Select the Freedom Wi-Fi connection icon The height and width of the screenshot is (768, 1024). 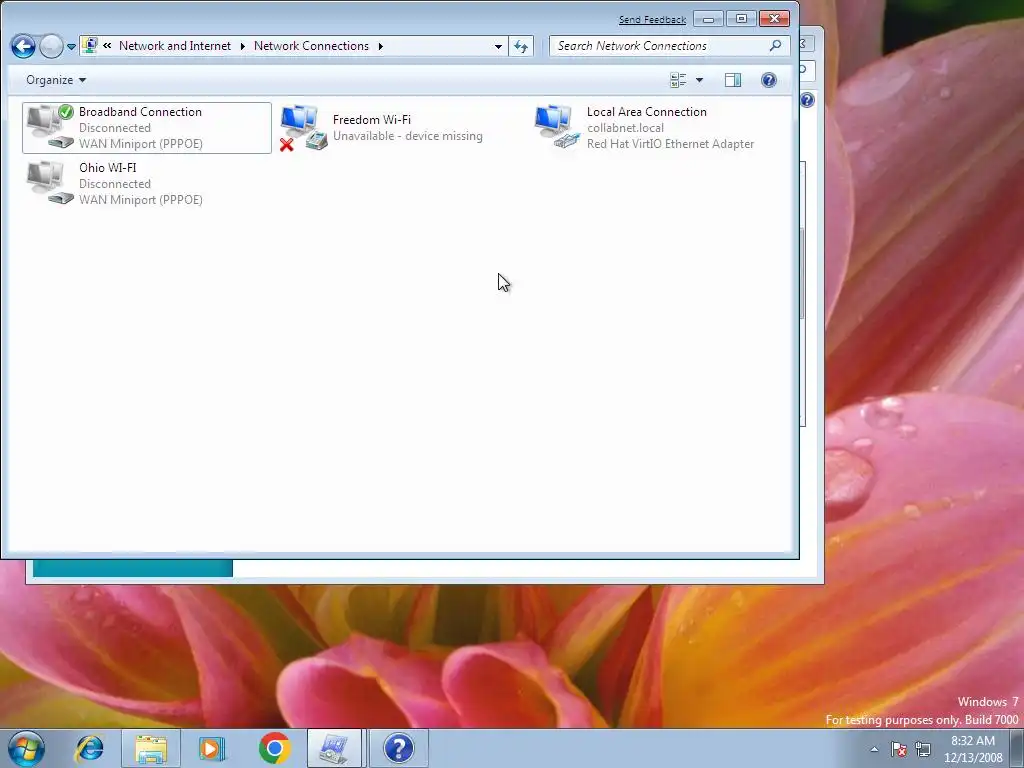pyautogui.click(x=304, y=127)
